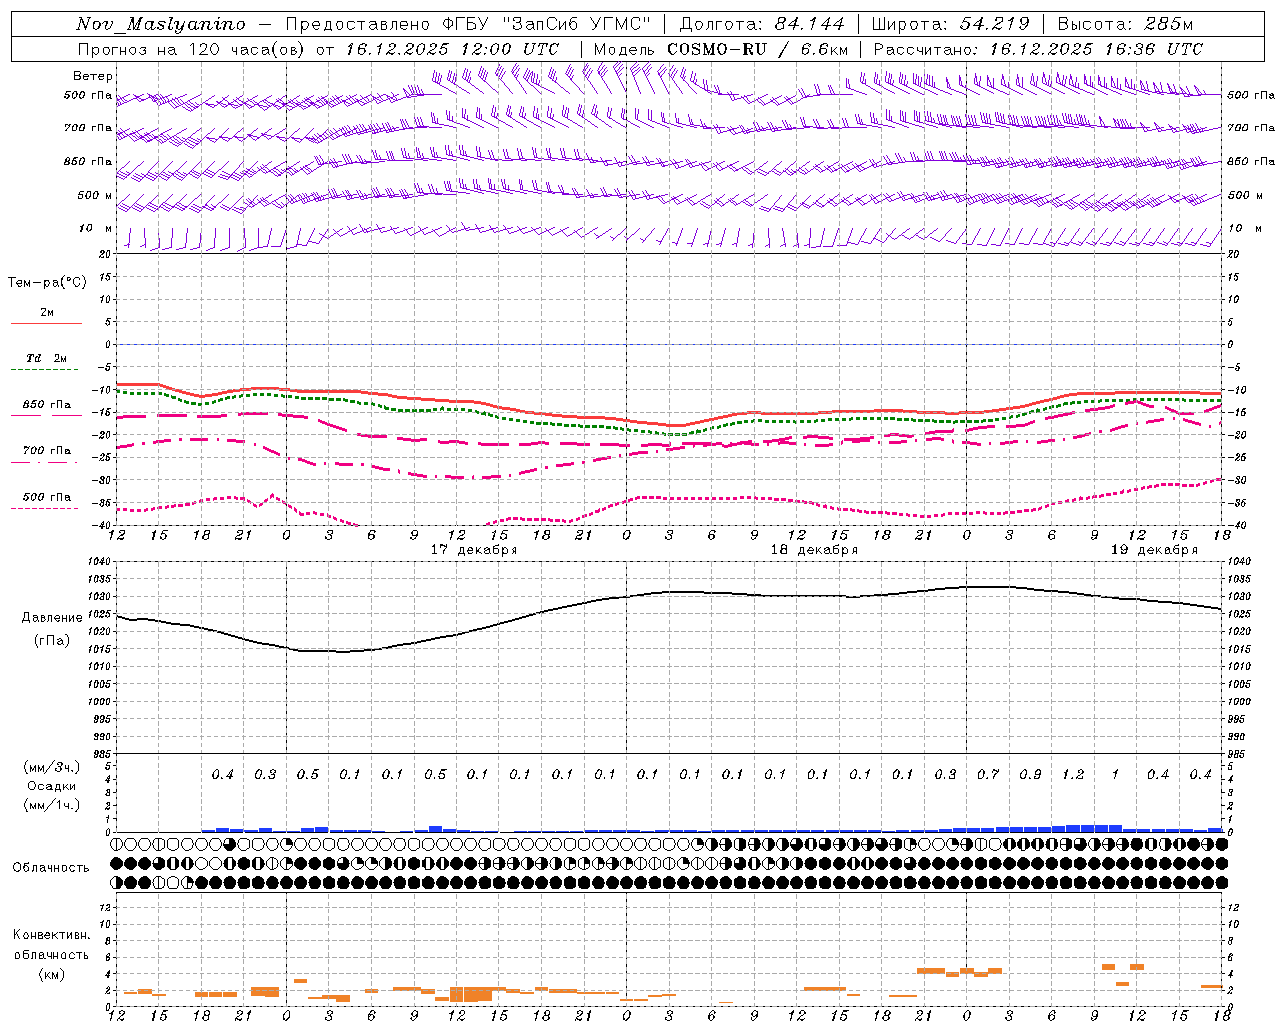Click the "17 декабря" date label

pos(474,550)
